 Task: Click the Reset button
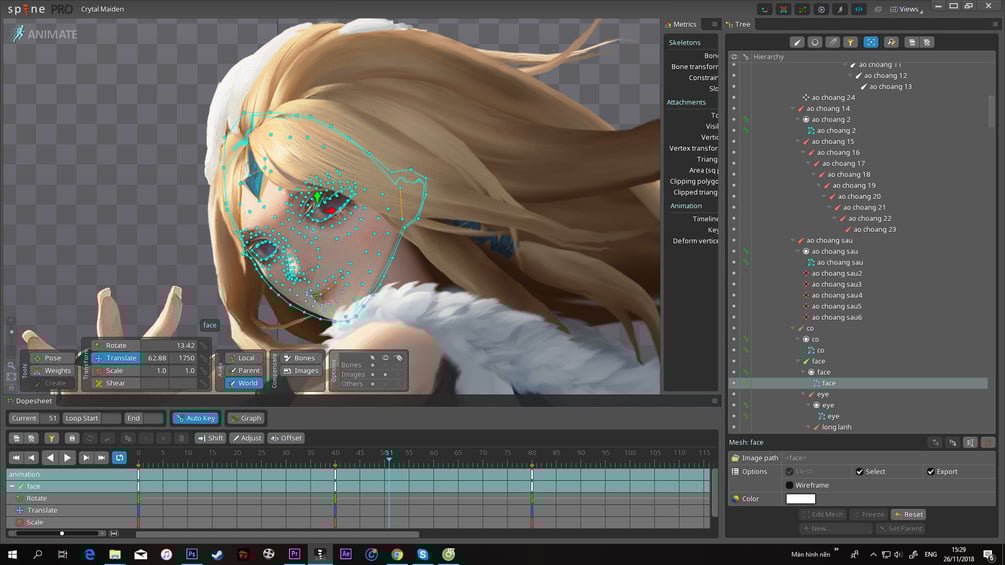pos(909,514)
